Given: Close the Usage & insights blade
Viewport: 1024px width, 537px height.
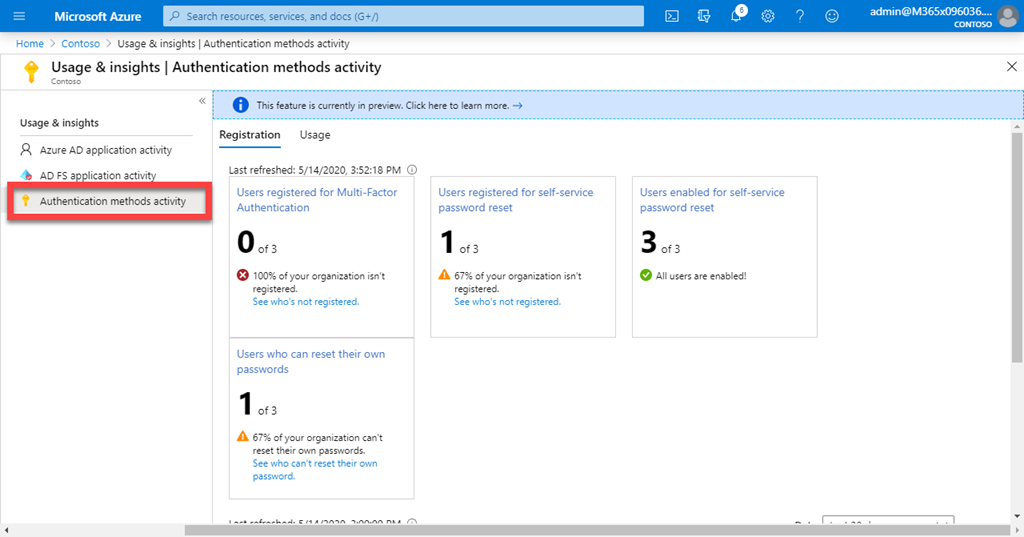Looking at the screenshot, I should pos(1010,66).
